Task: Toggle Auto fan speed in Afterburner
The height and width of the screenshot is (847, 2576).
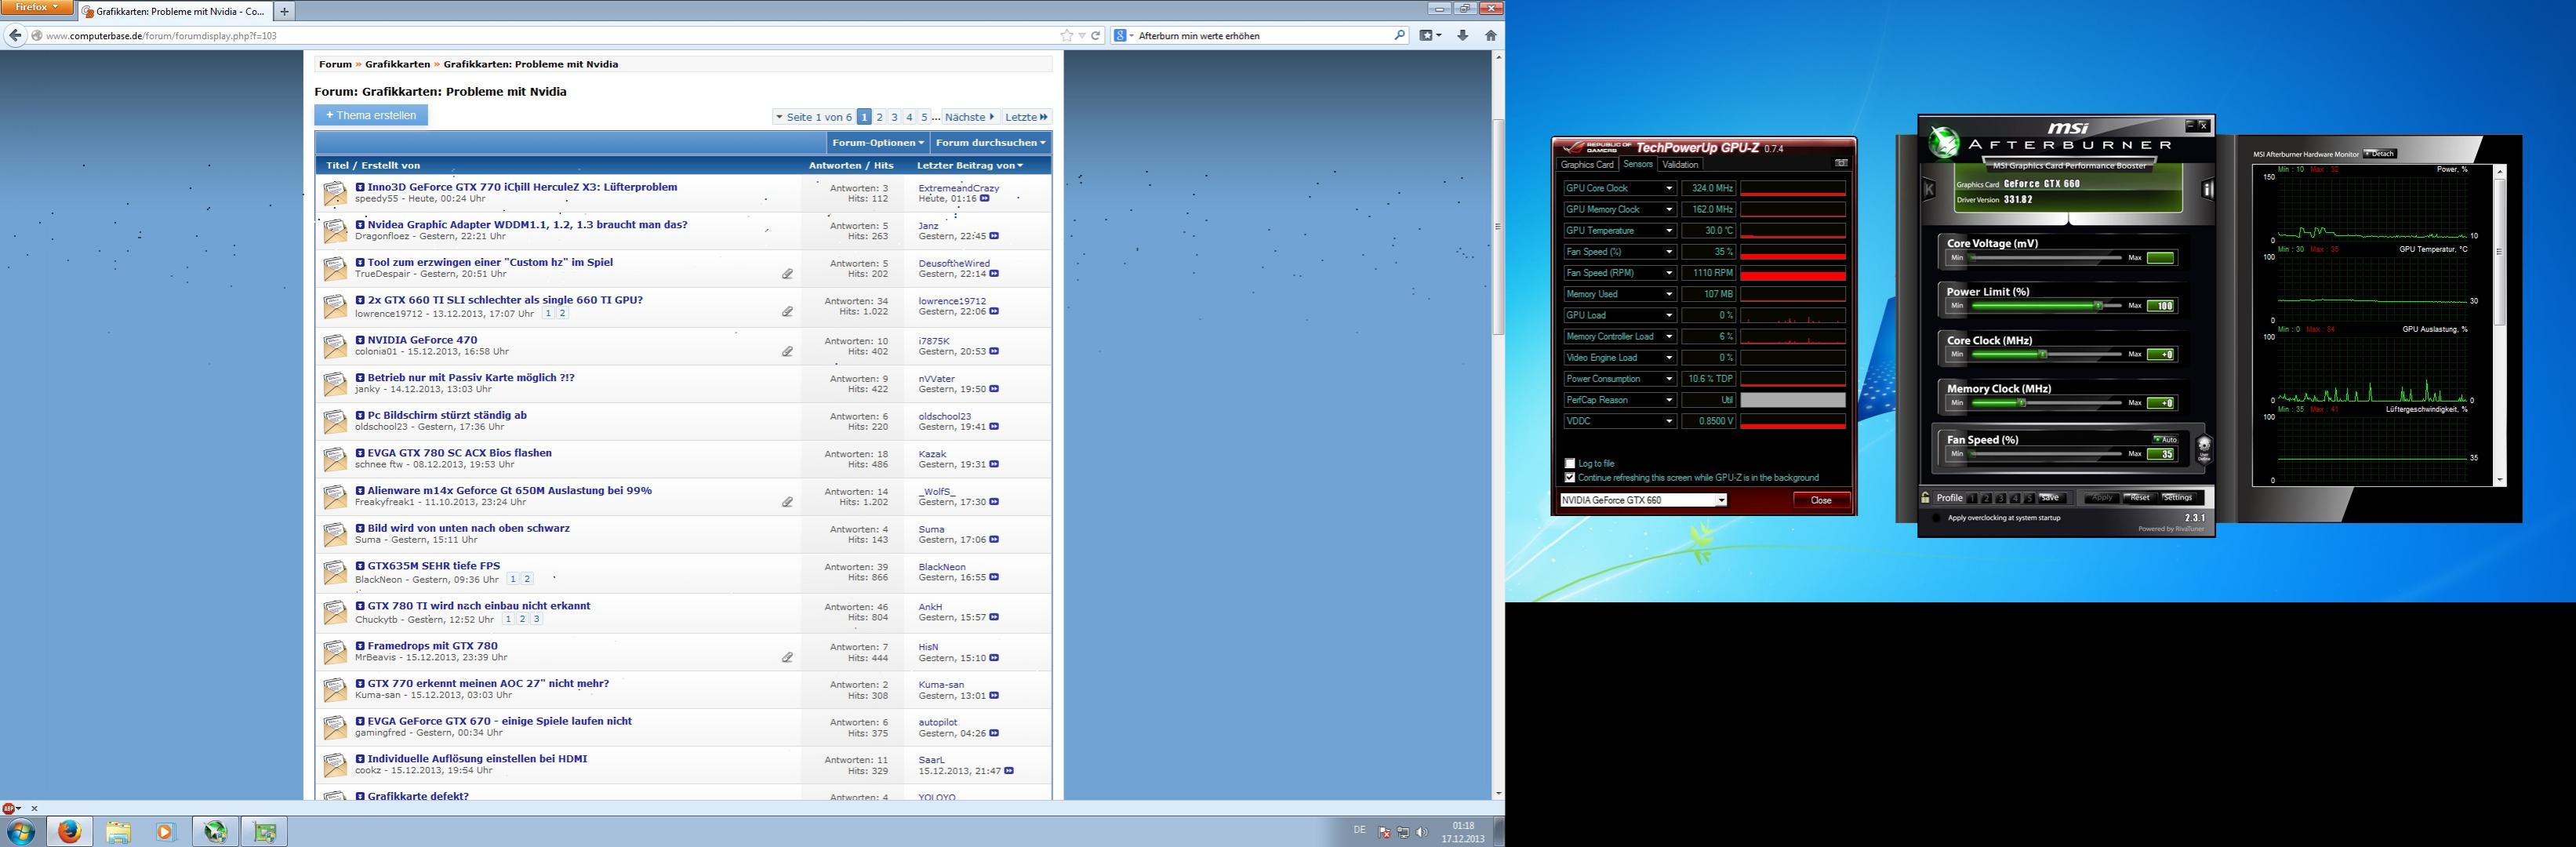Action: [2165, 439]
